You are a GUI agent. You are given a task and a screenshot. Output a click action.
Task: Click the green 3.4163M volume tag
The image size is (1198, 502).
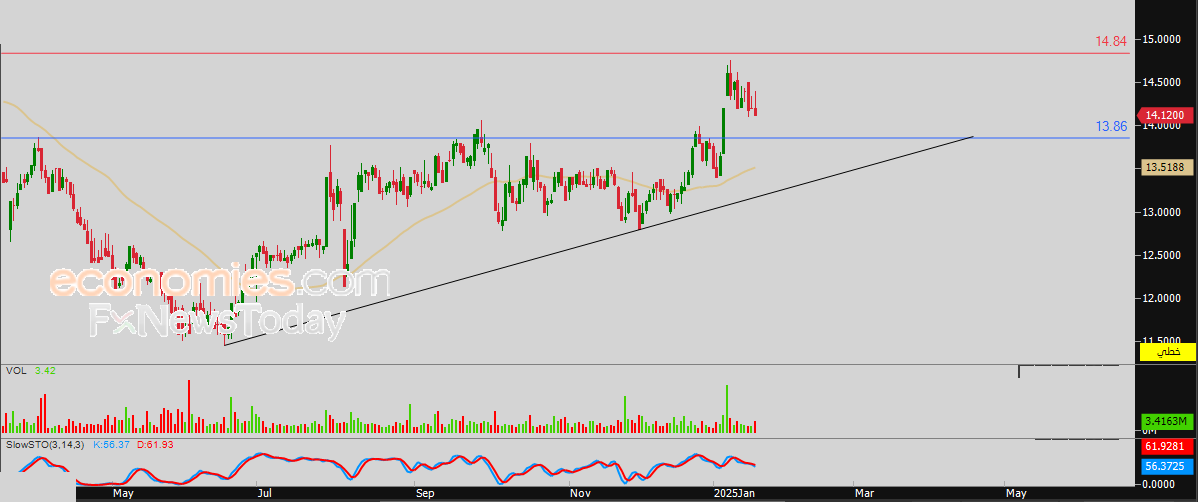coord(1168,421)
